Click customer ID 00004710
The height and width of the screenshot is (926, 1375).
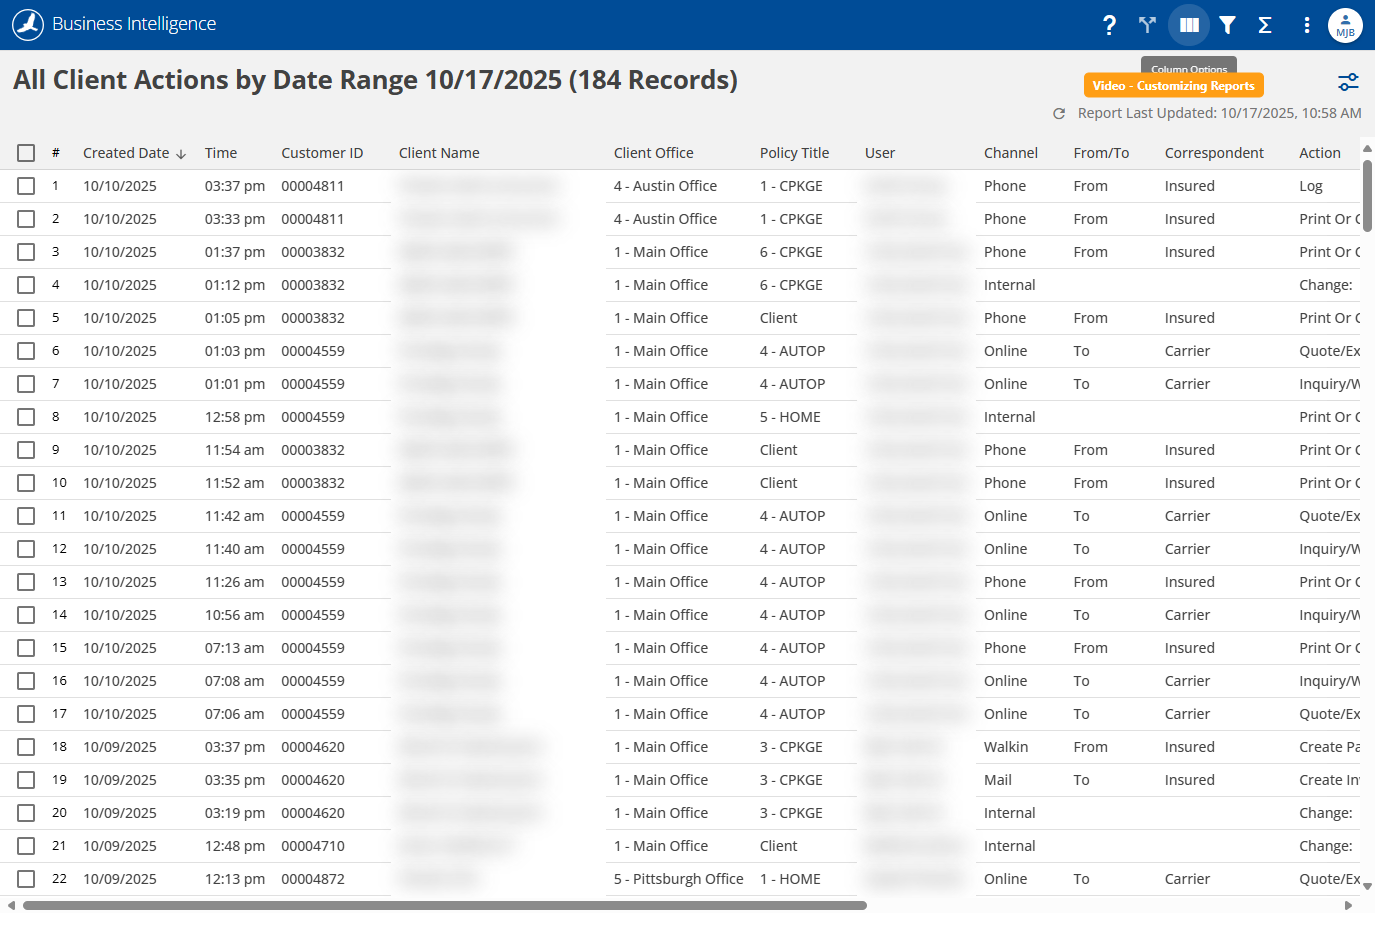pos(313,846)
